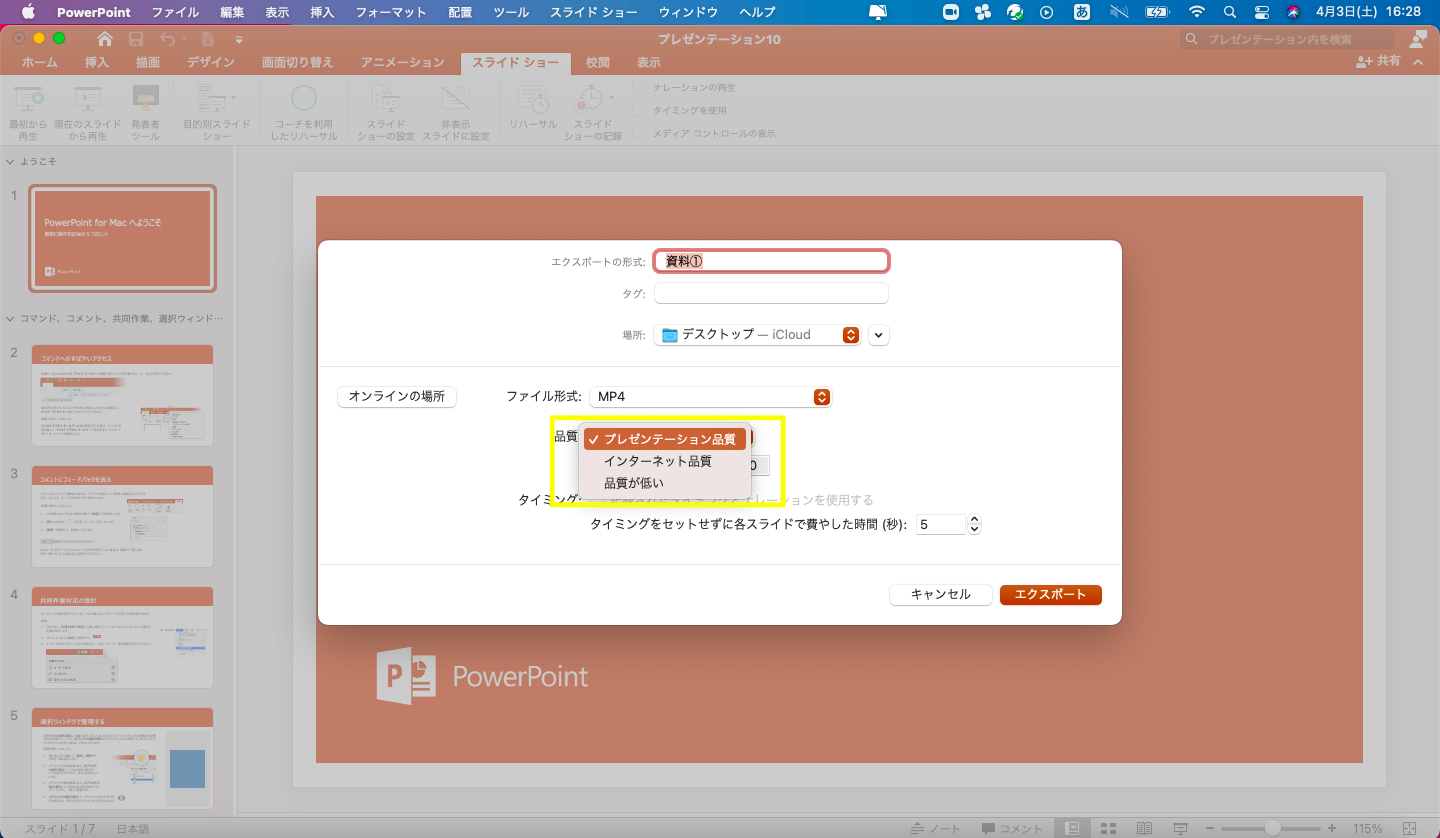
Task: Select slide 1 thumbnail
Action: click(122, 238)
